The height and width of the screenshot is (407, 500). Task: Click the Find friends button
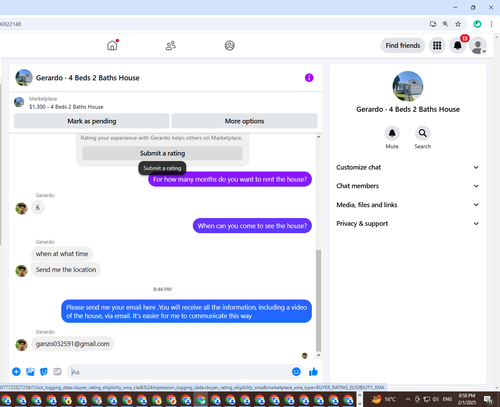[x=403, y=45]
